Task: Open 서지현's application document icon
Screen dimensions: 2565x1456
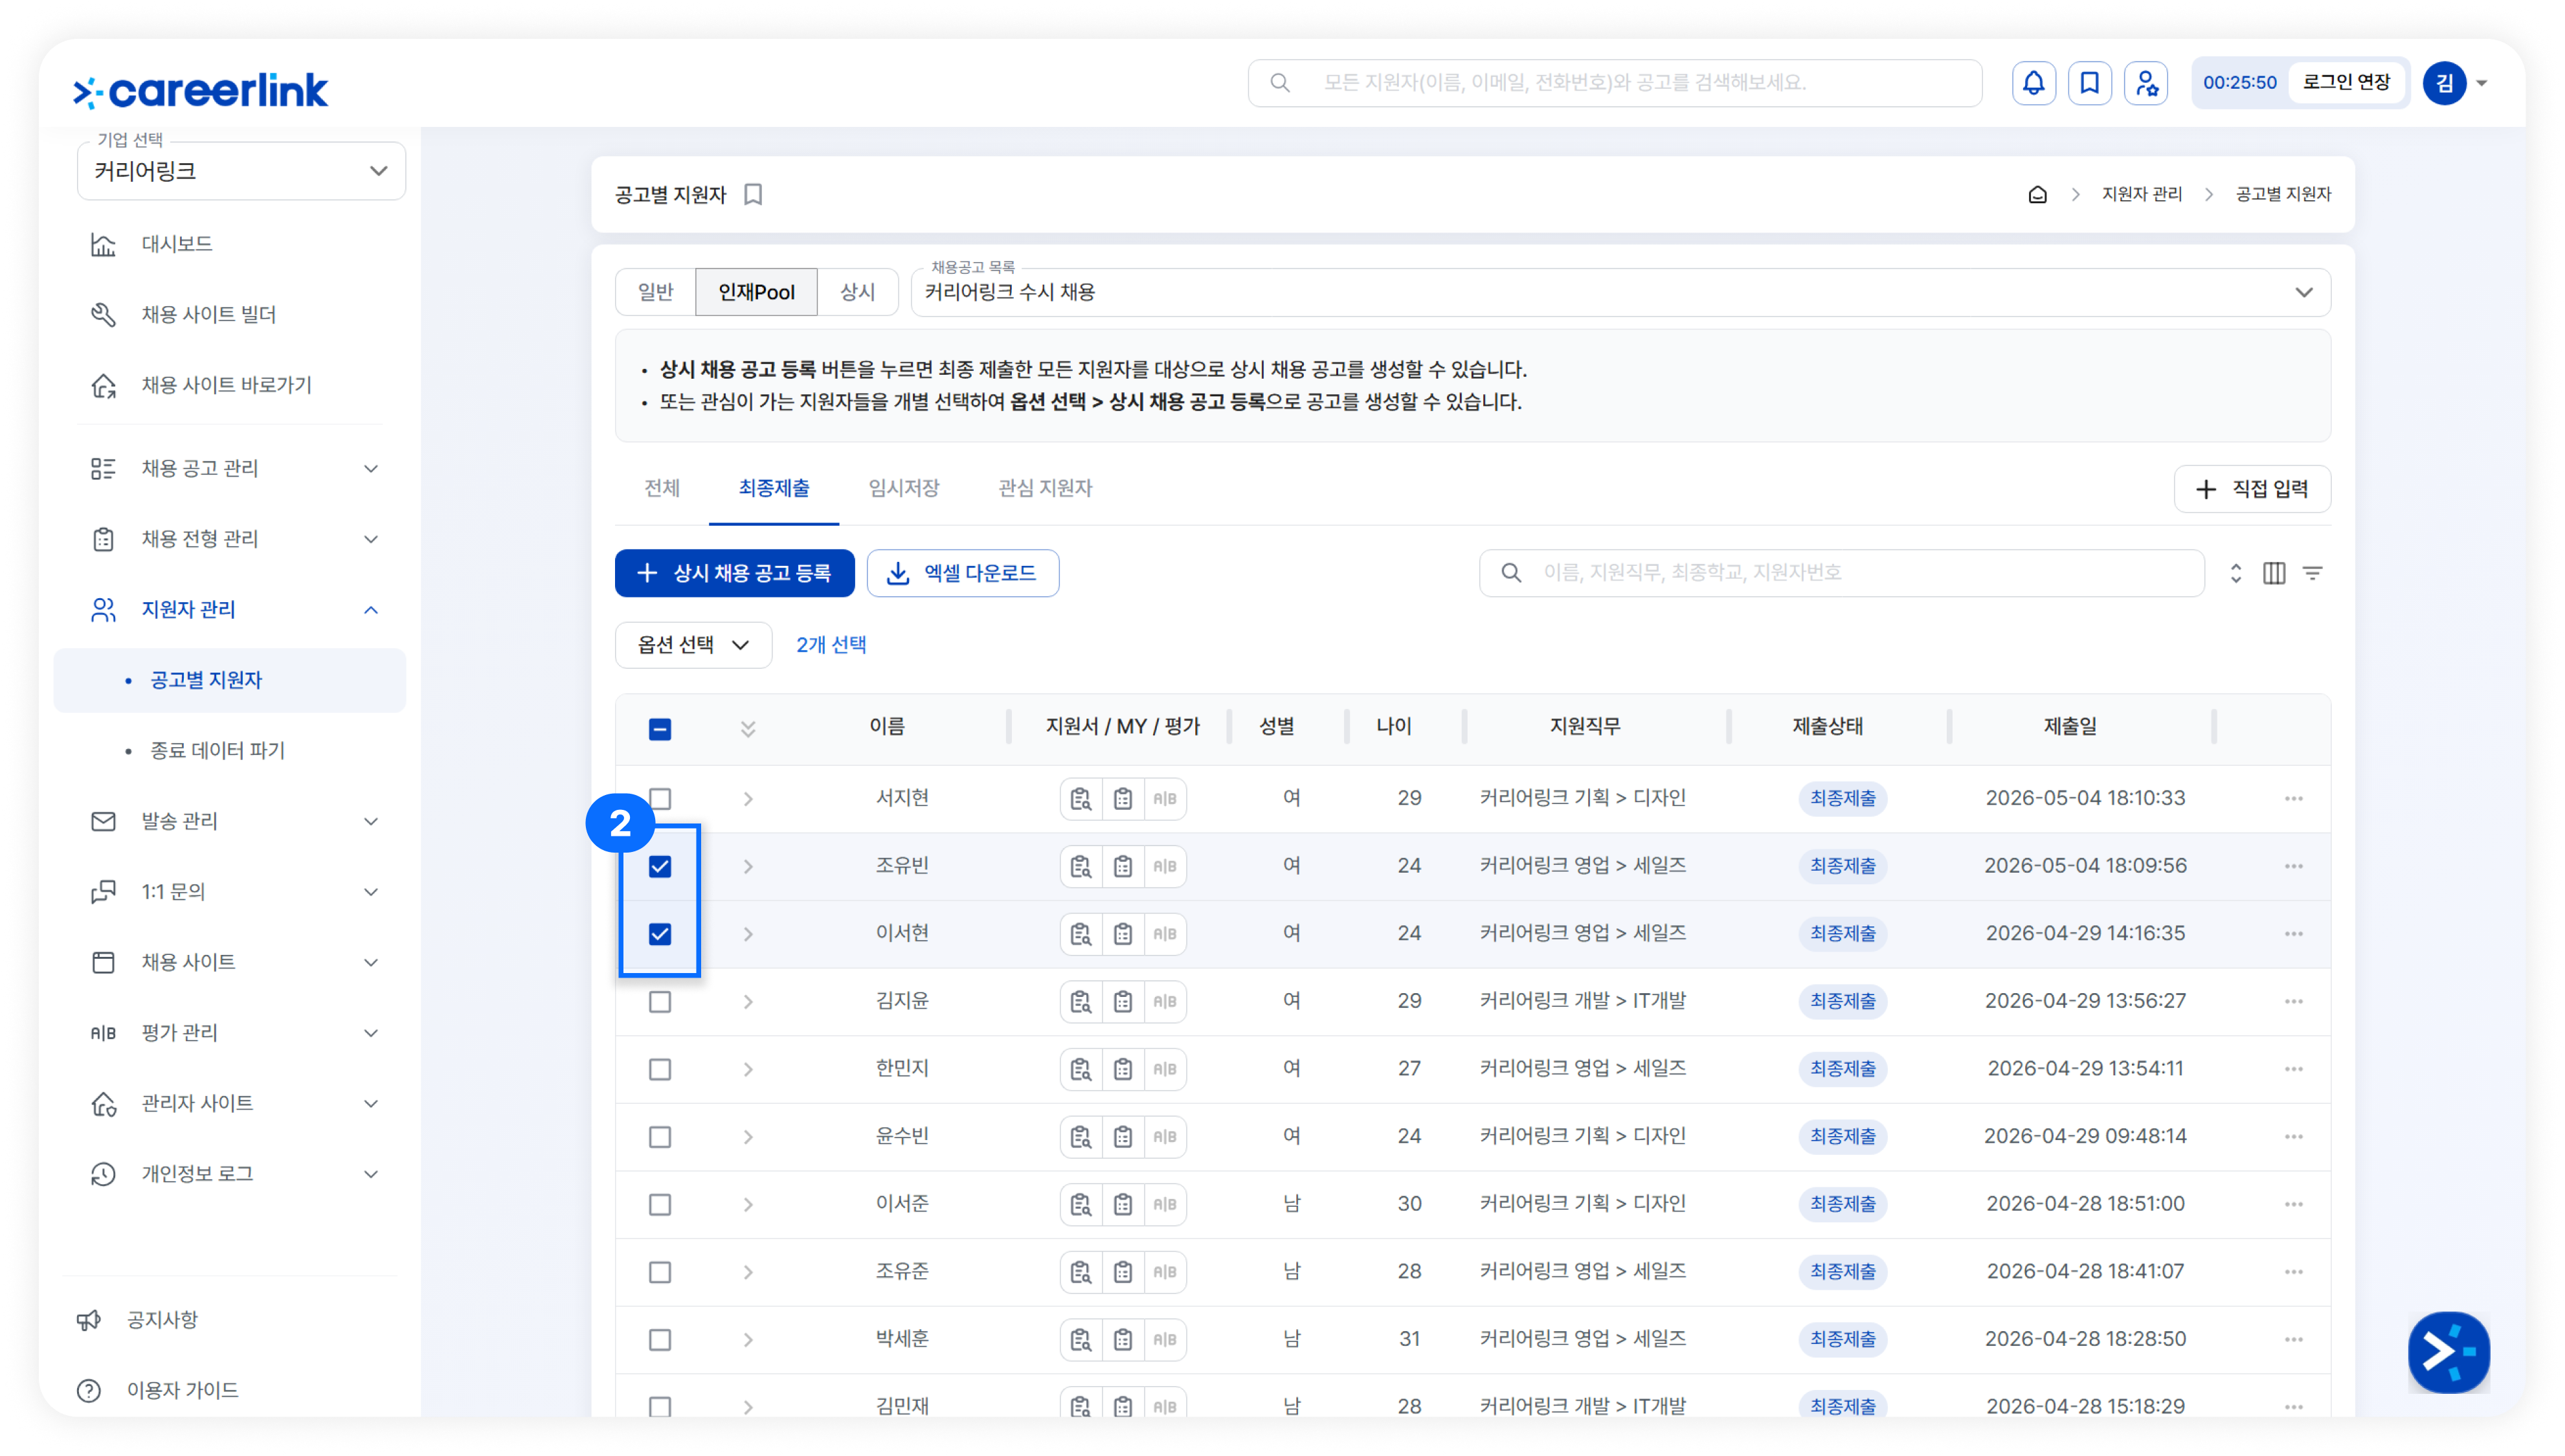Action: pos(1081,799)
